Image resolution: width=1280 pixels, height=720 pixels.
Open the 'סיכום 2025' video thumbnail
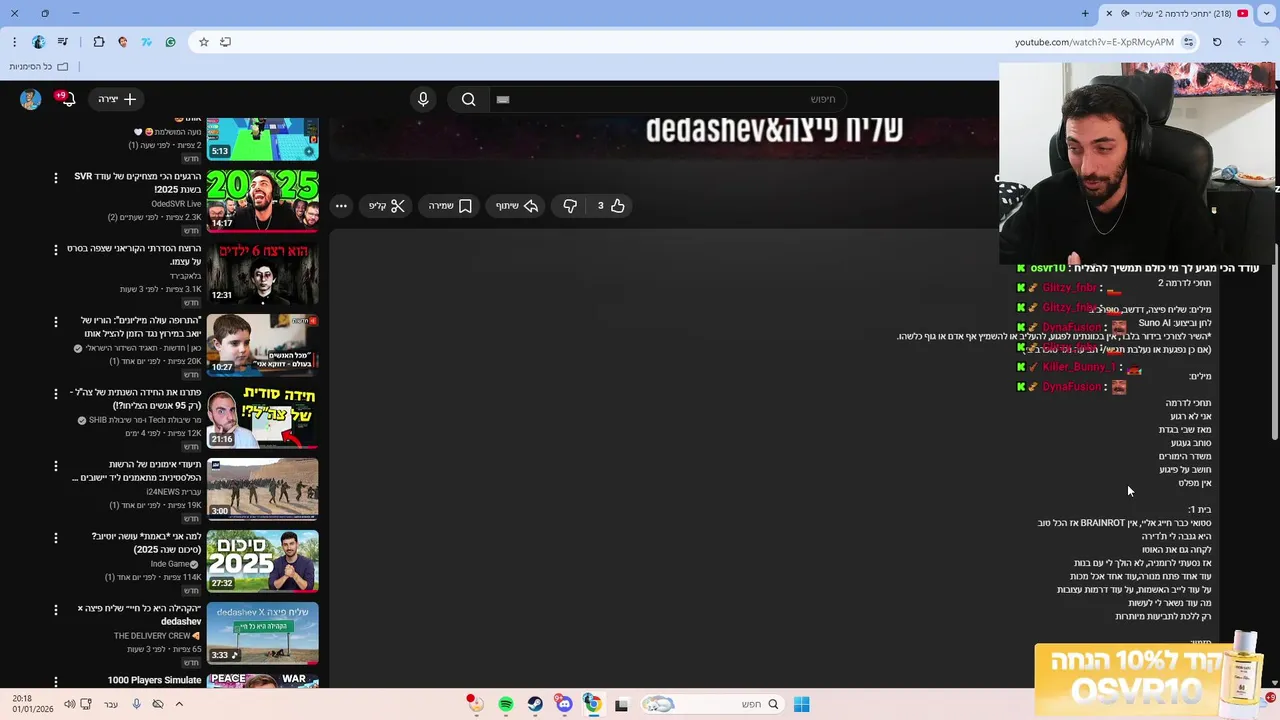pyautogui.click(x=262, y=560)
